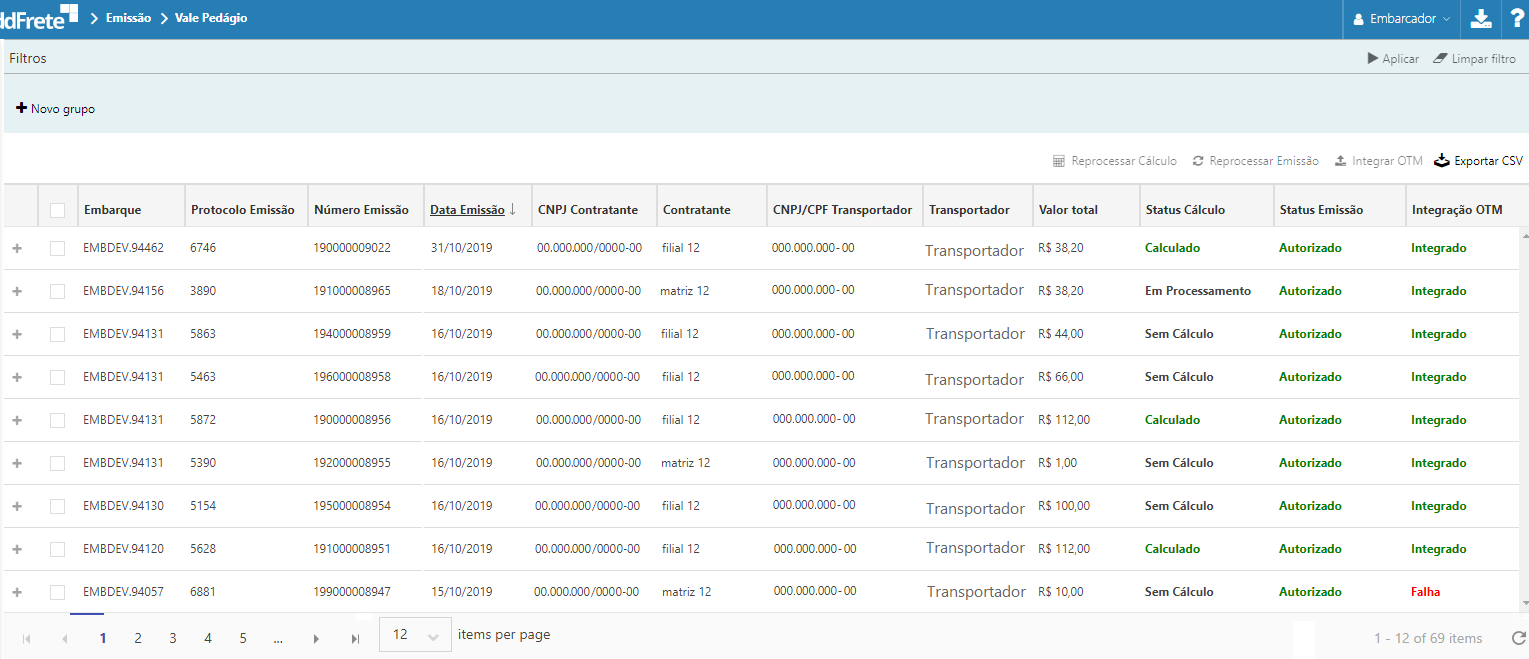Screen dimensions: 1529x659
Task: Go to the next page arrow
Action: click(x=316, y=638)
